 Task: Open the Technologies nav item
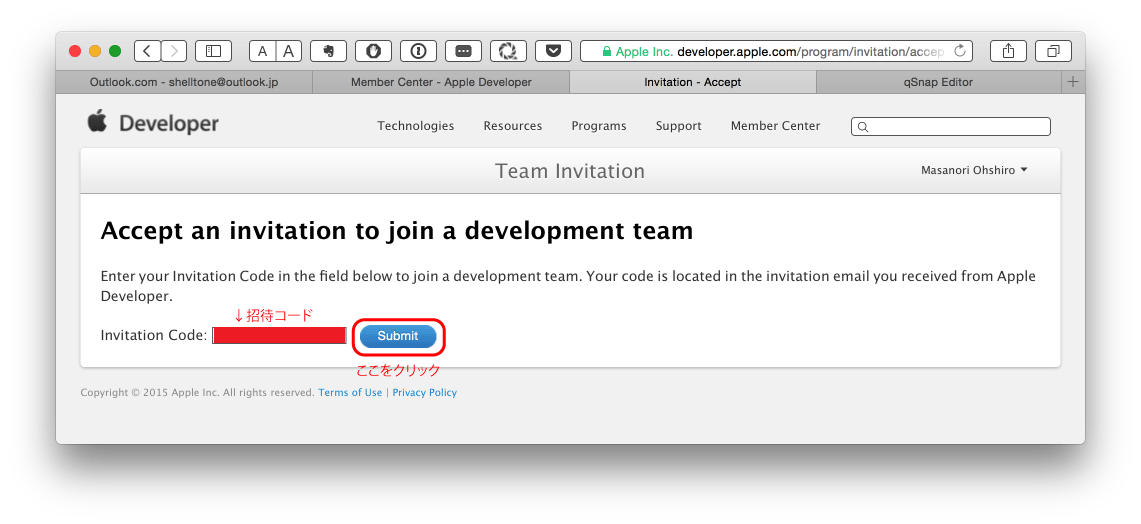[416, 126]
